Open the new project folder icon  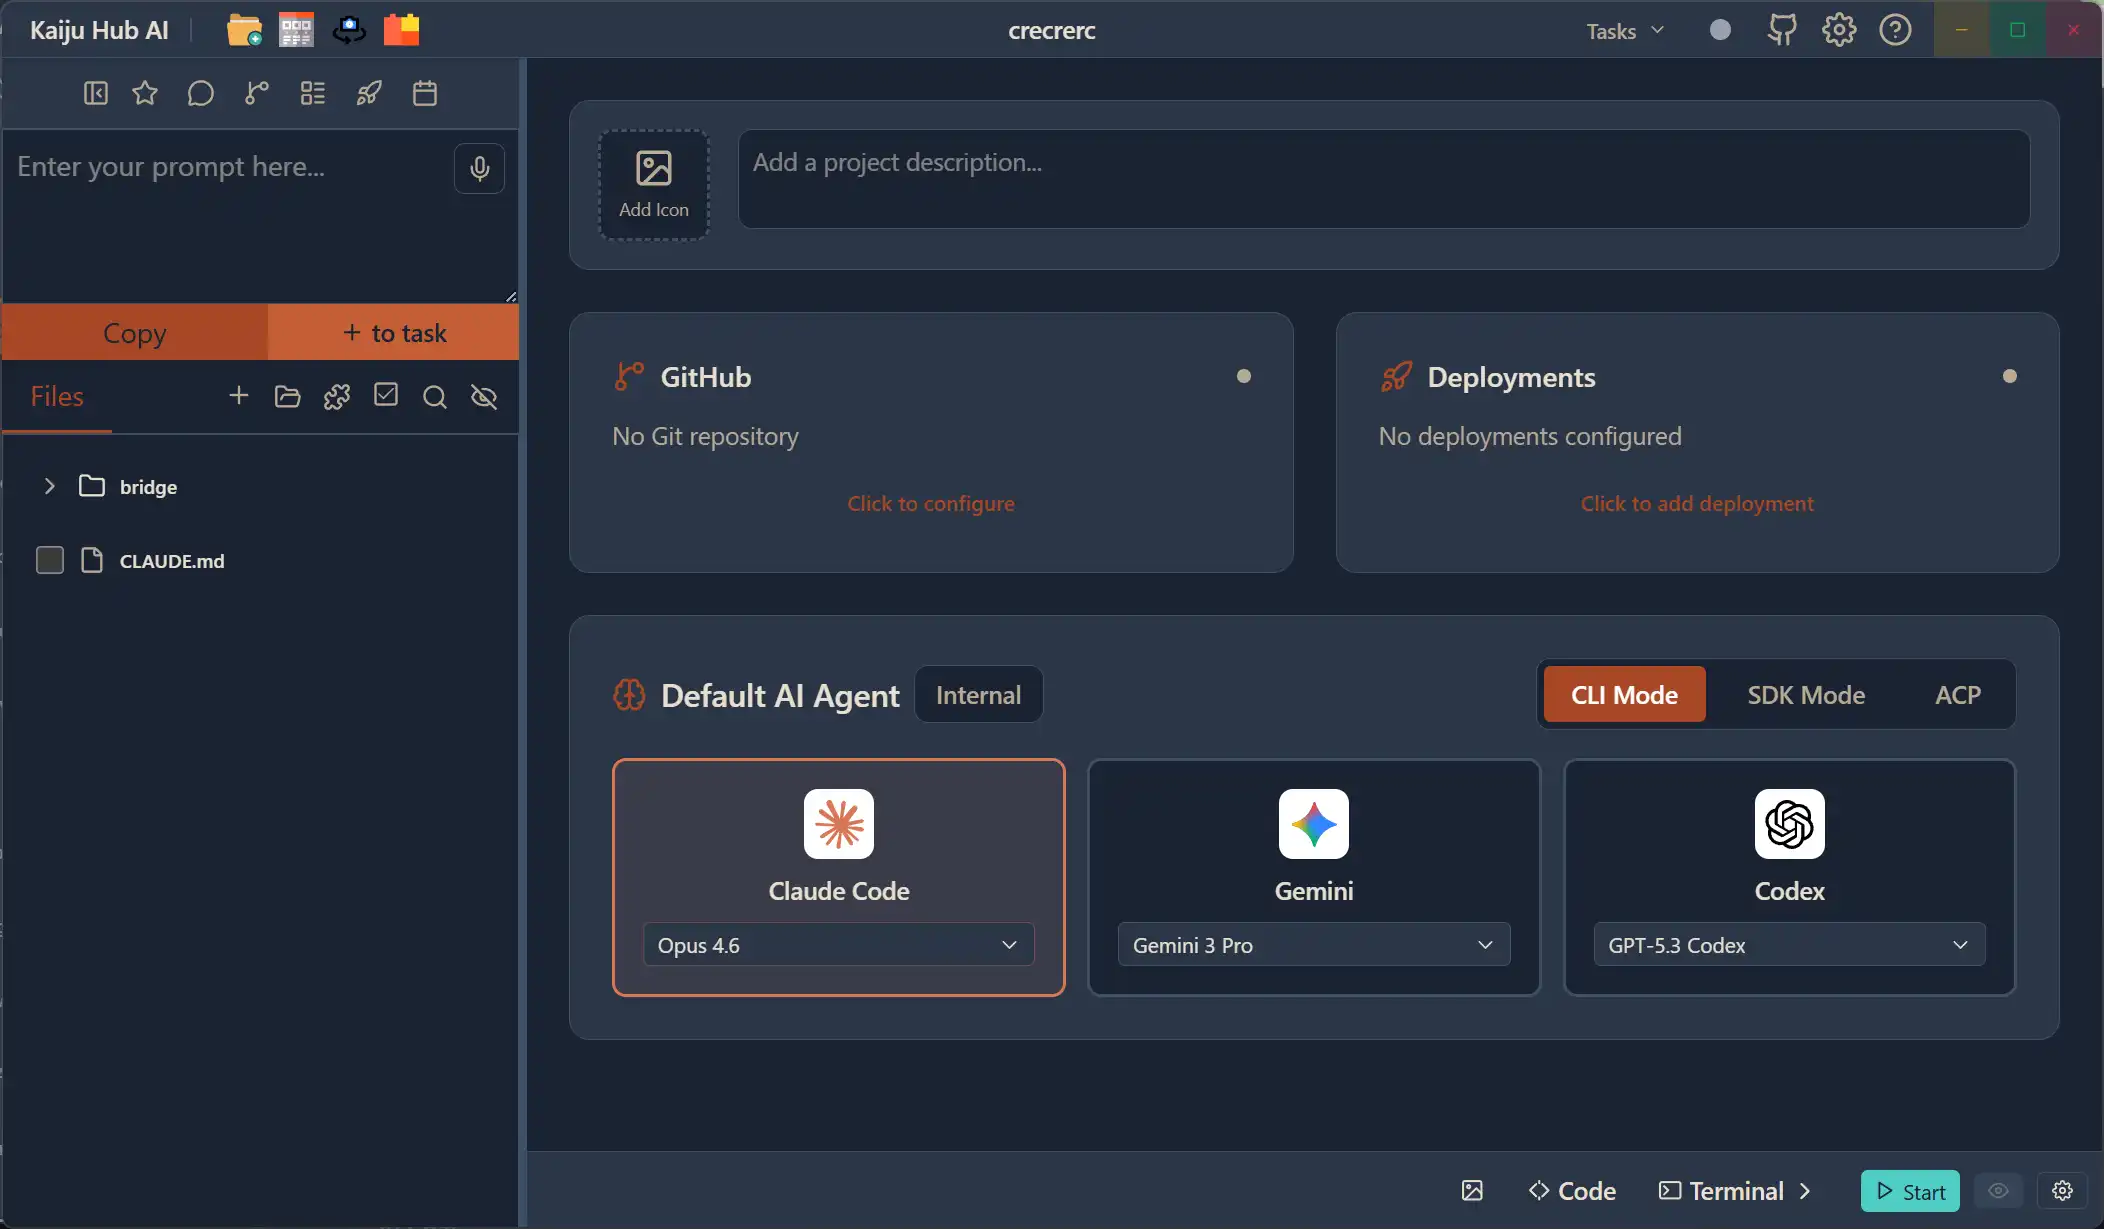click(x=244, y=30)
